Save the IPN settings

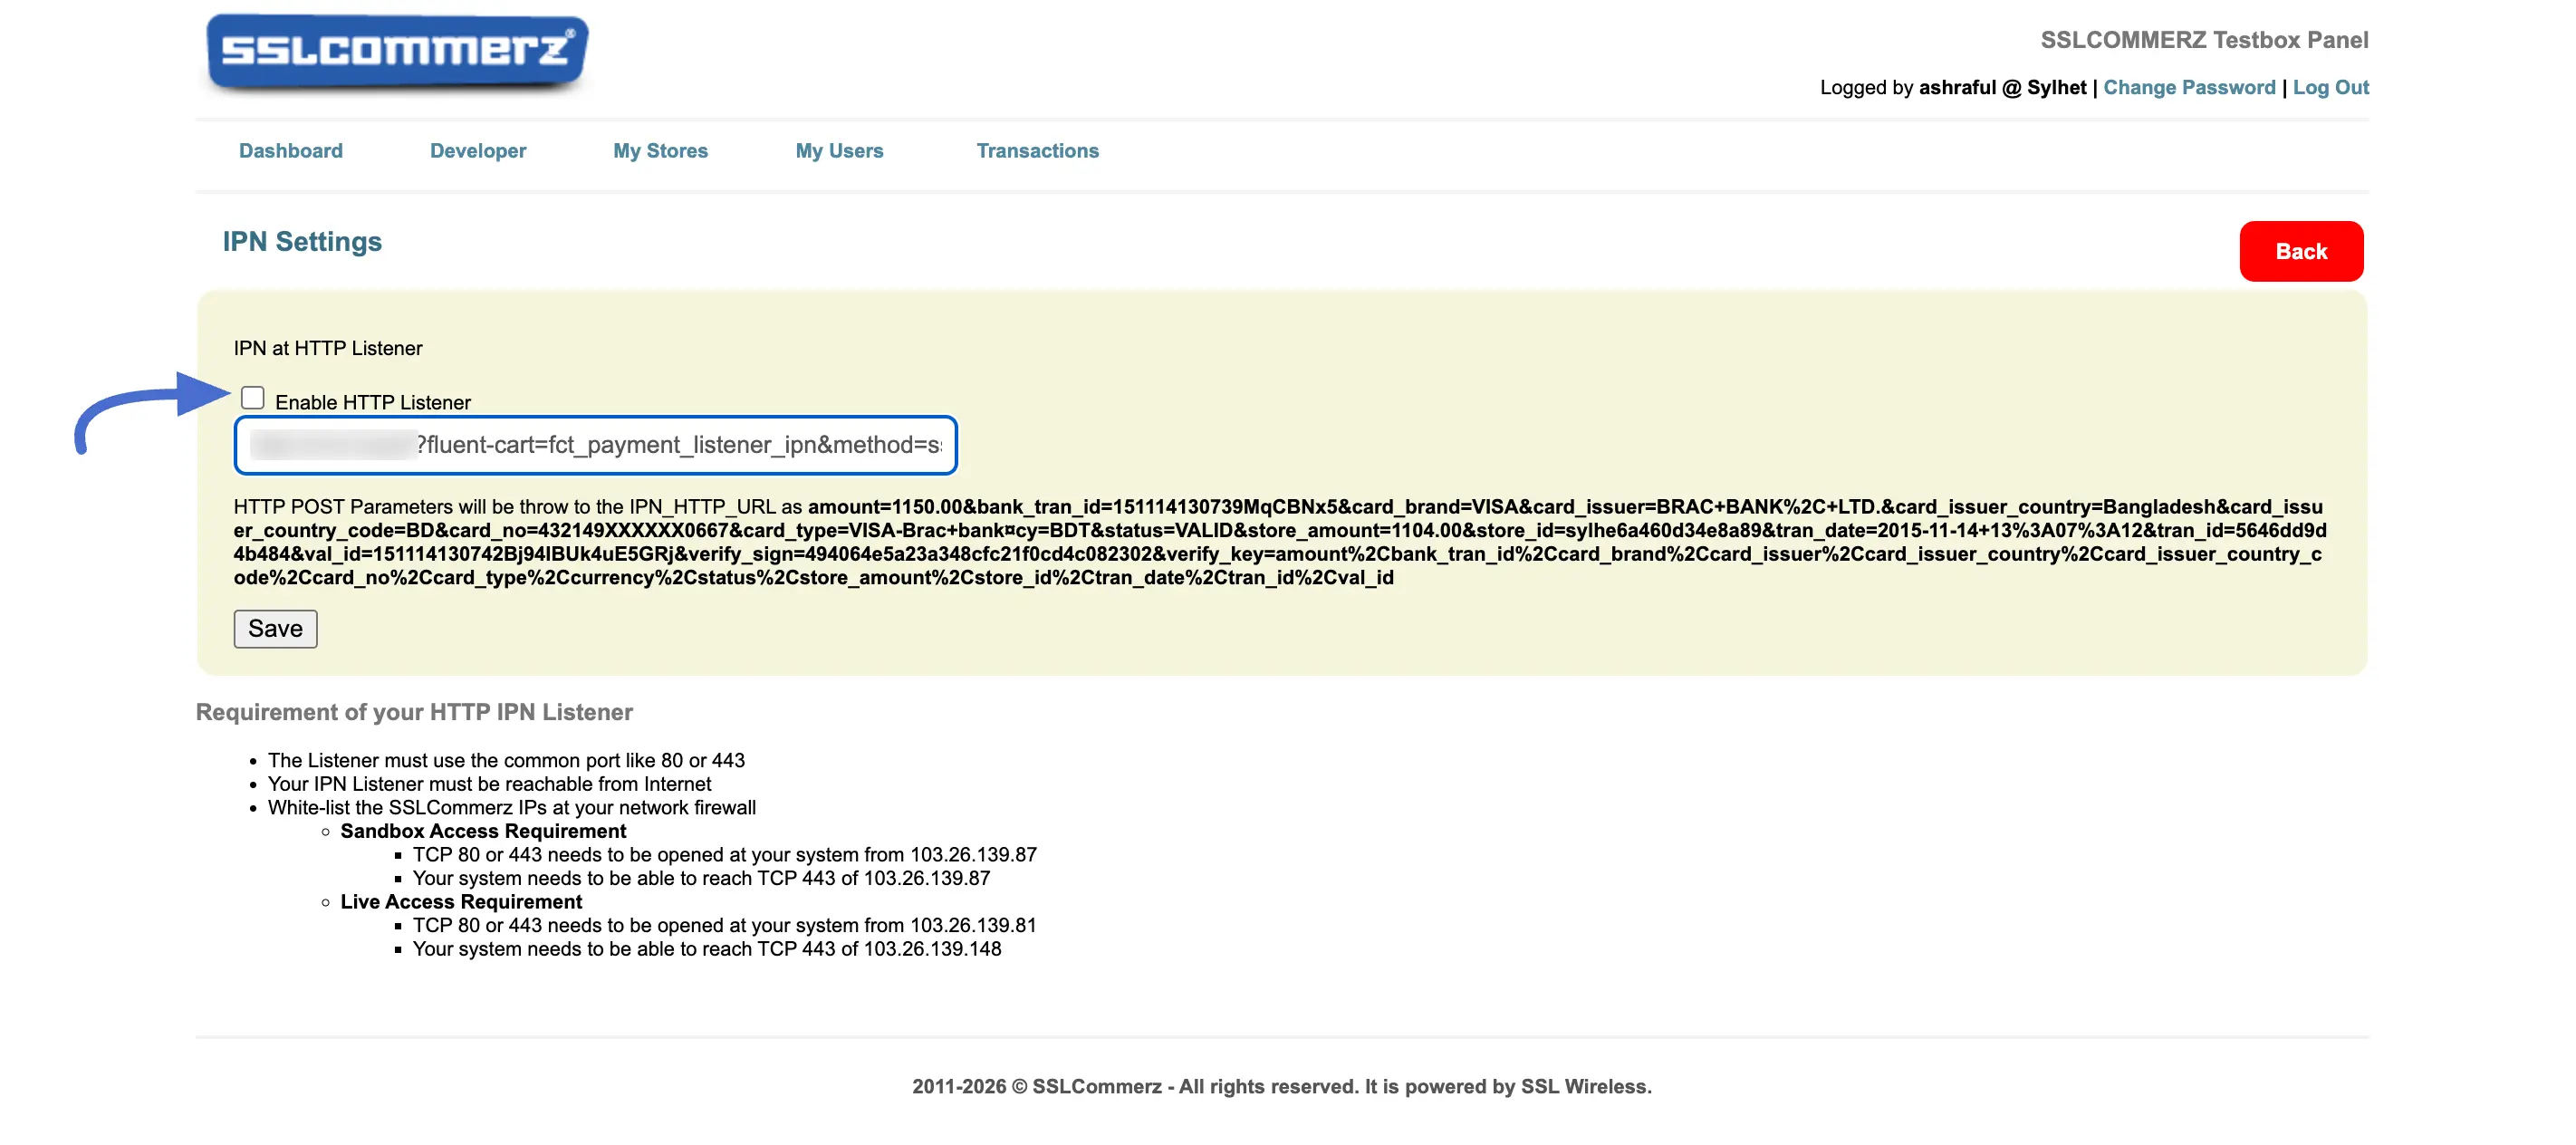point(275,629)
